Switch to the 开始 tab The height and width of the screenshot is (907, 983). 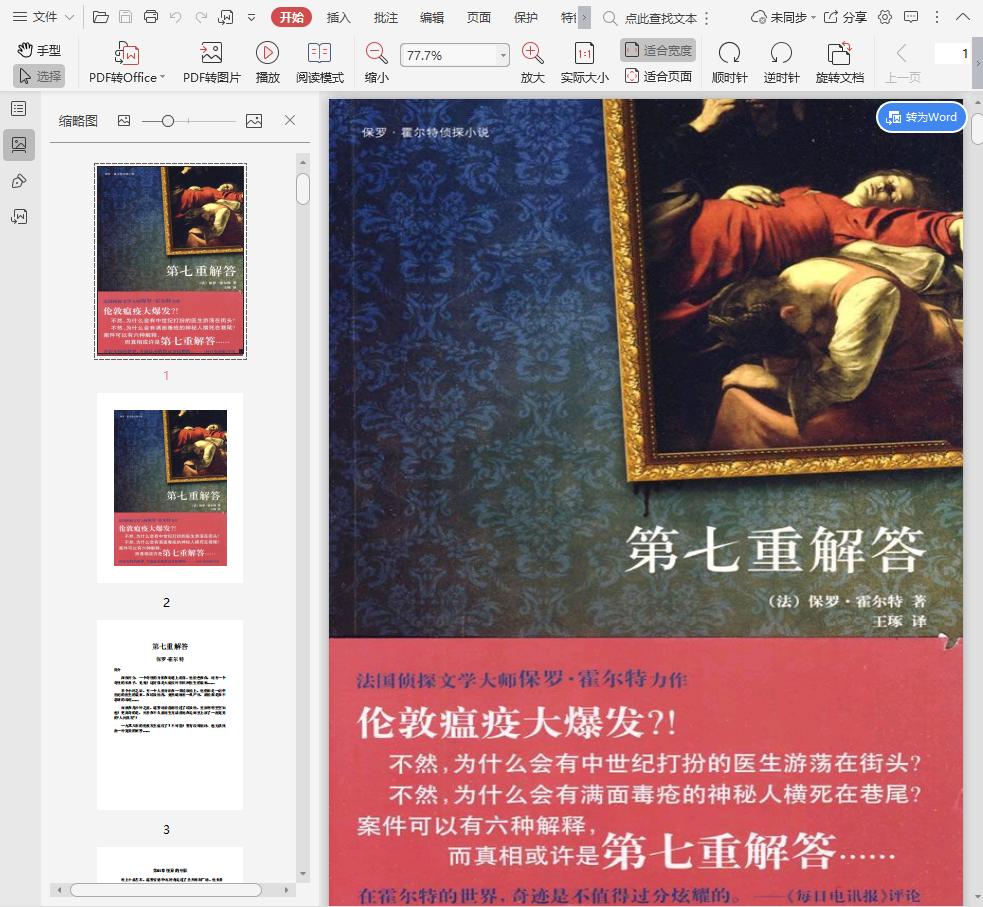[x=292, y=17]
